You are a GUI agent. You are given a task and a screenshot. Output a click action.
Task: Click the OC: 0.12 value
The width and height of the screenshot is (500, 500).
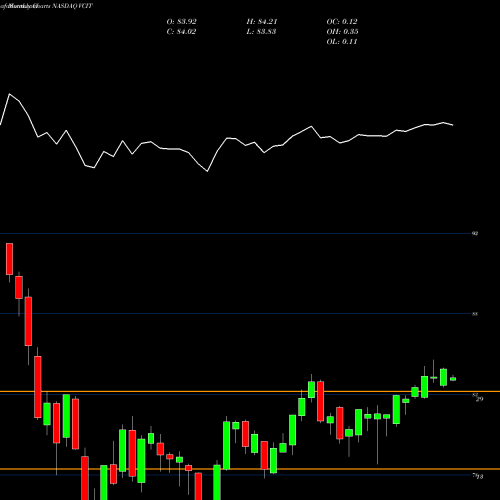342,22
